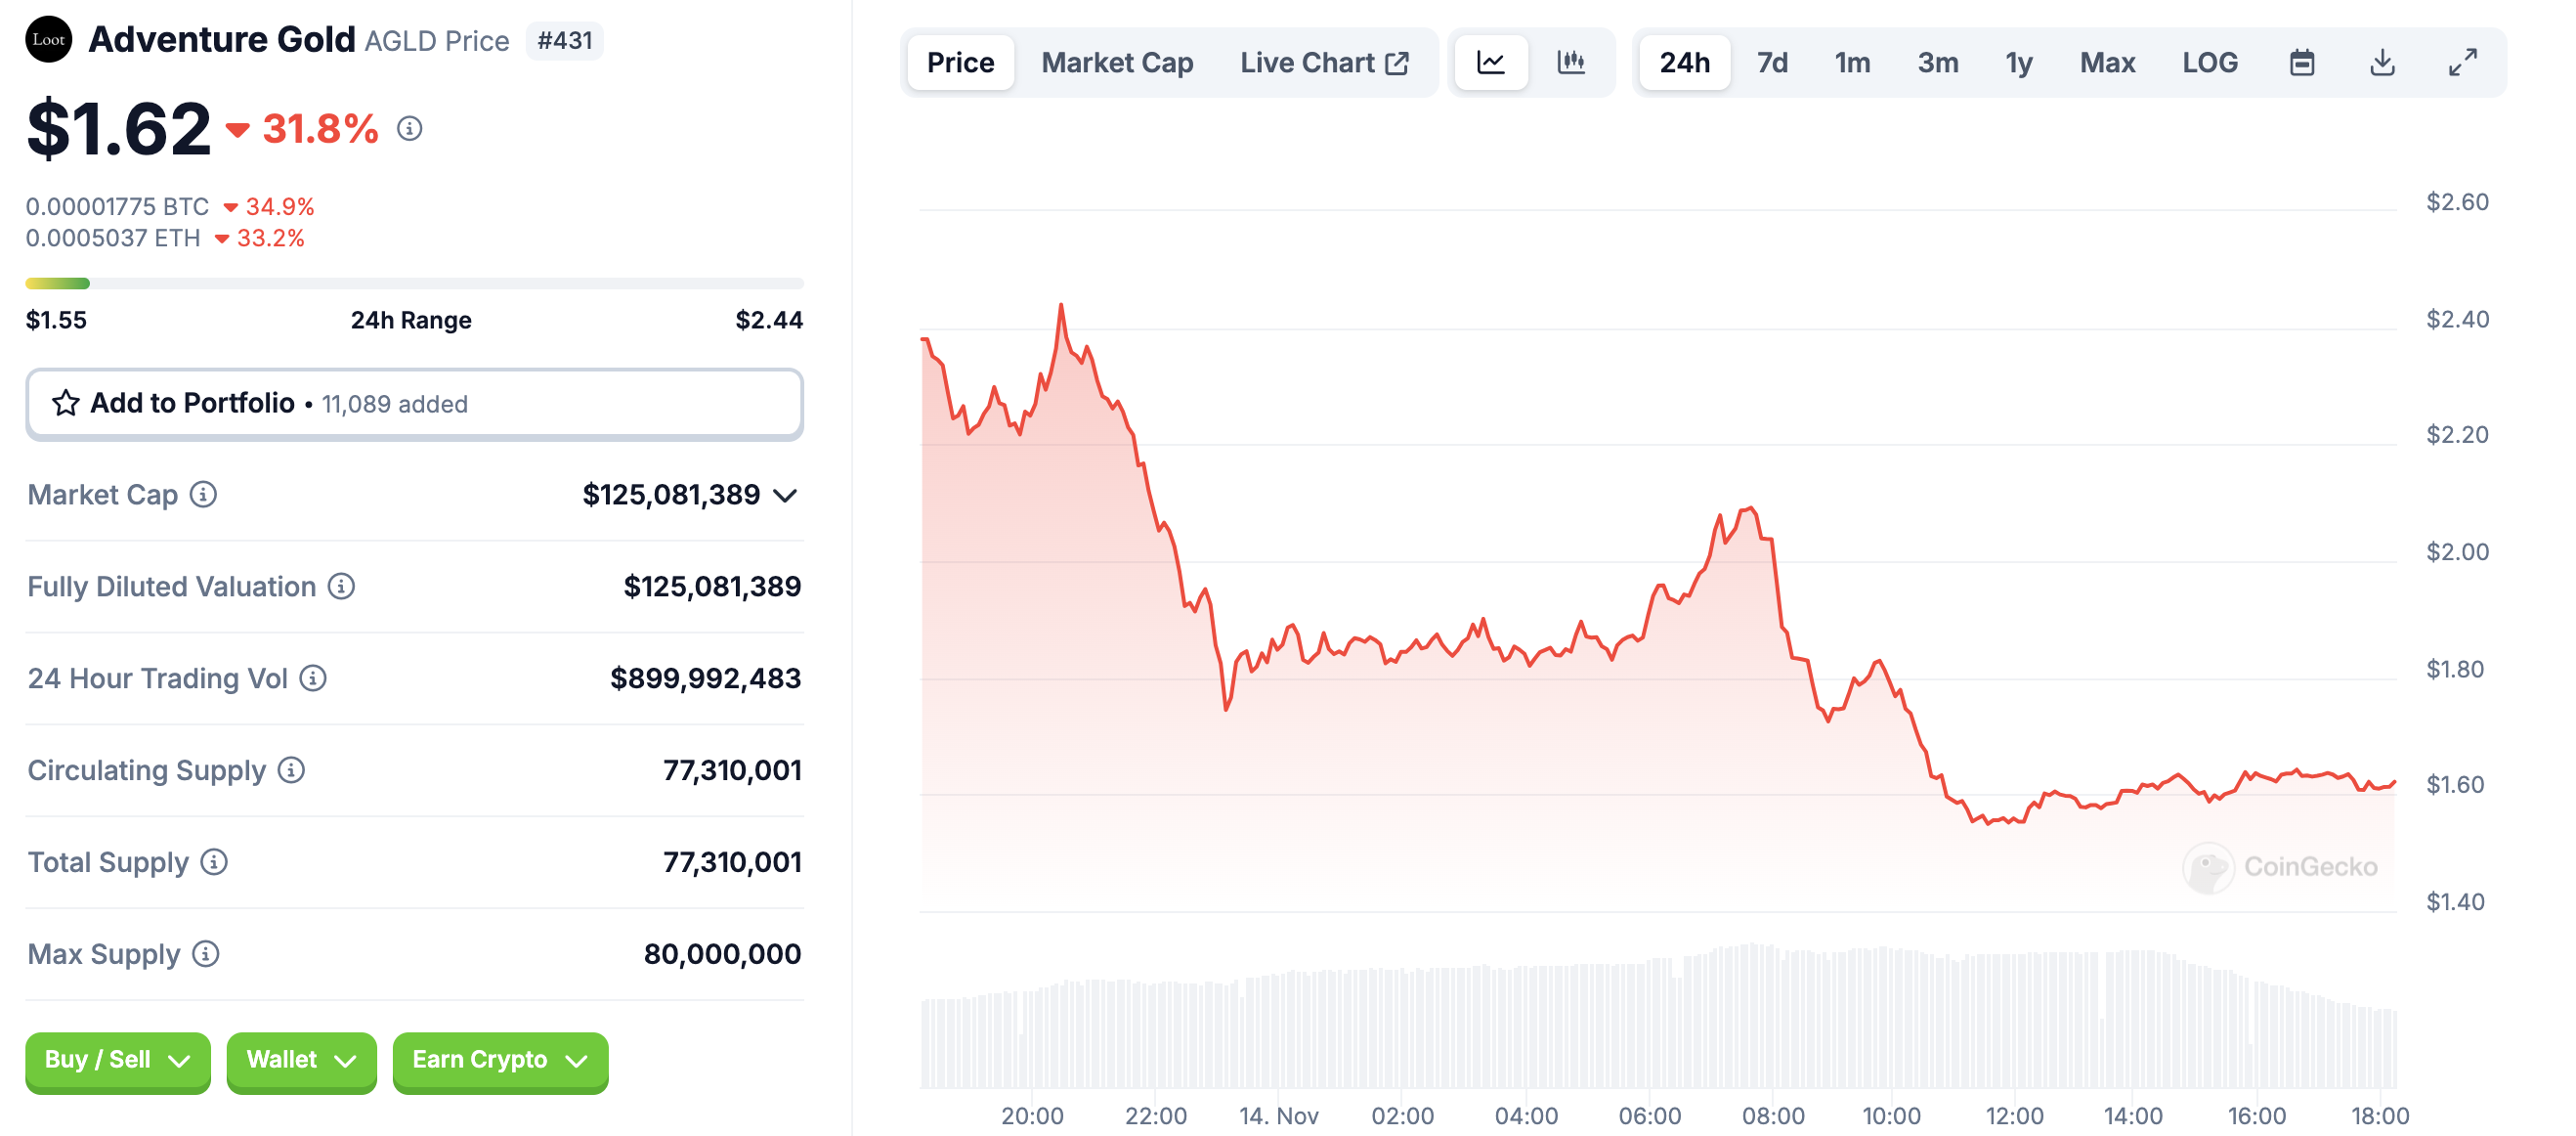This screenshot has width=2576, height=1136.
Task: Click the 24h Range progress bar
Action: click(414, 284)
